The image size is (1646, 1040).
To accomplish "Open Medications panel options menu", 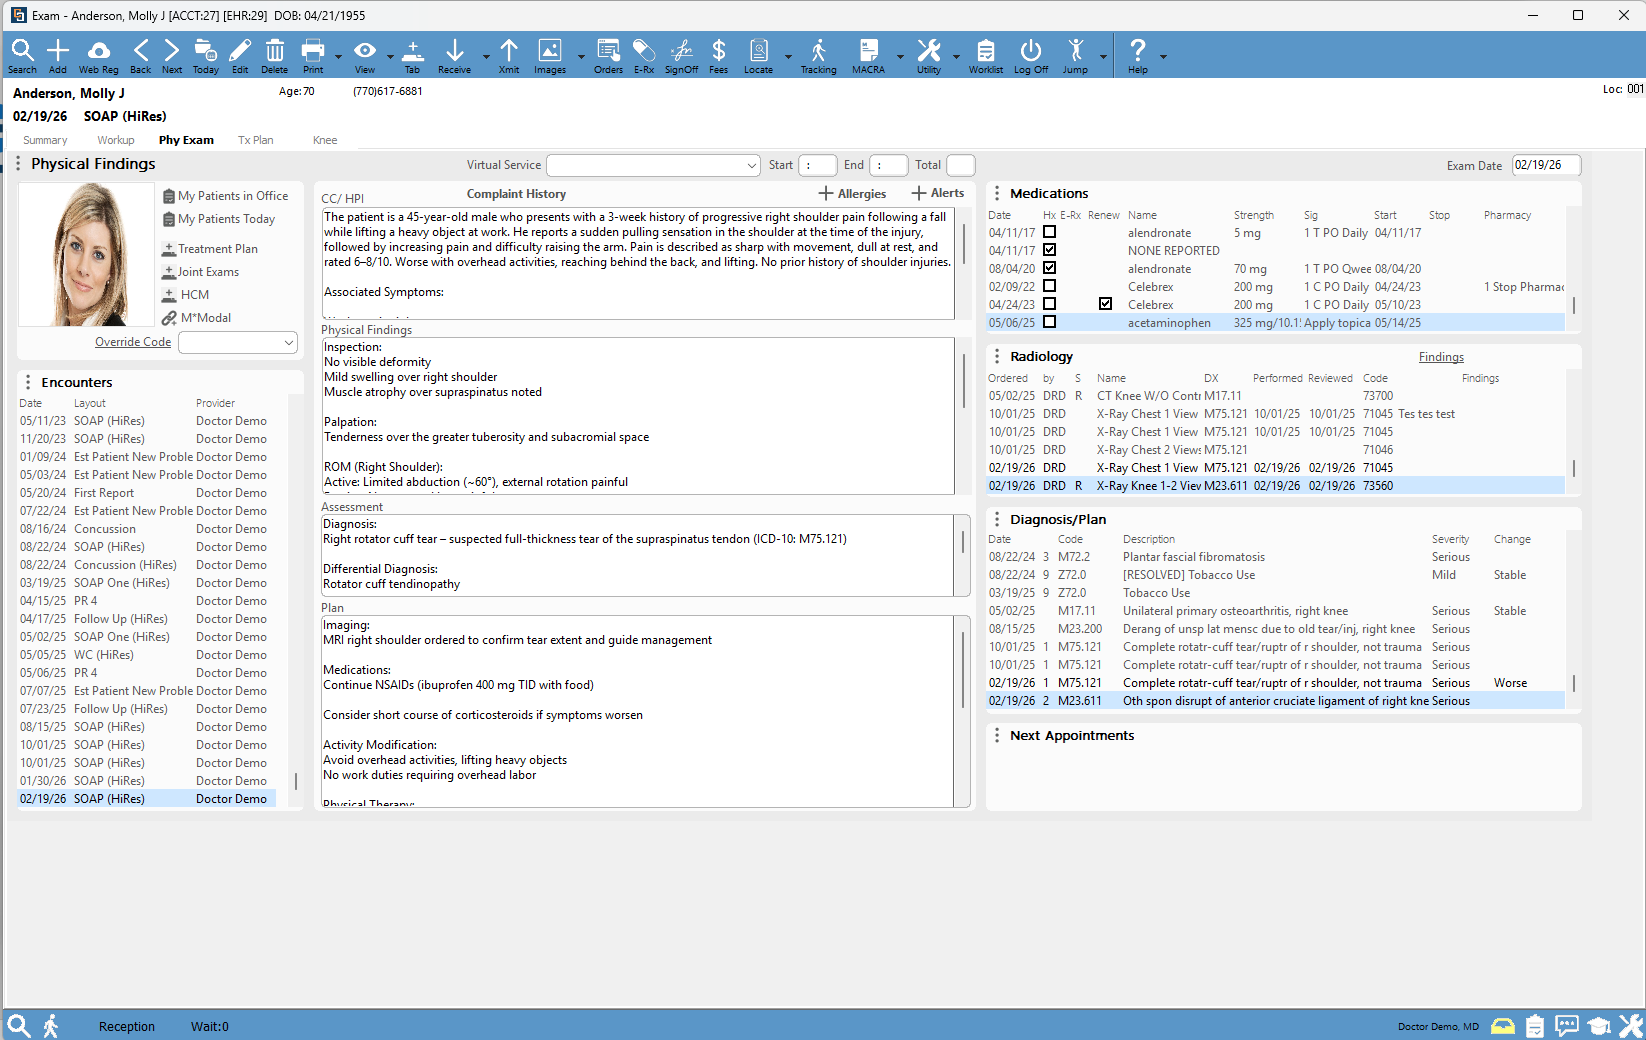I will (997, 193).
